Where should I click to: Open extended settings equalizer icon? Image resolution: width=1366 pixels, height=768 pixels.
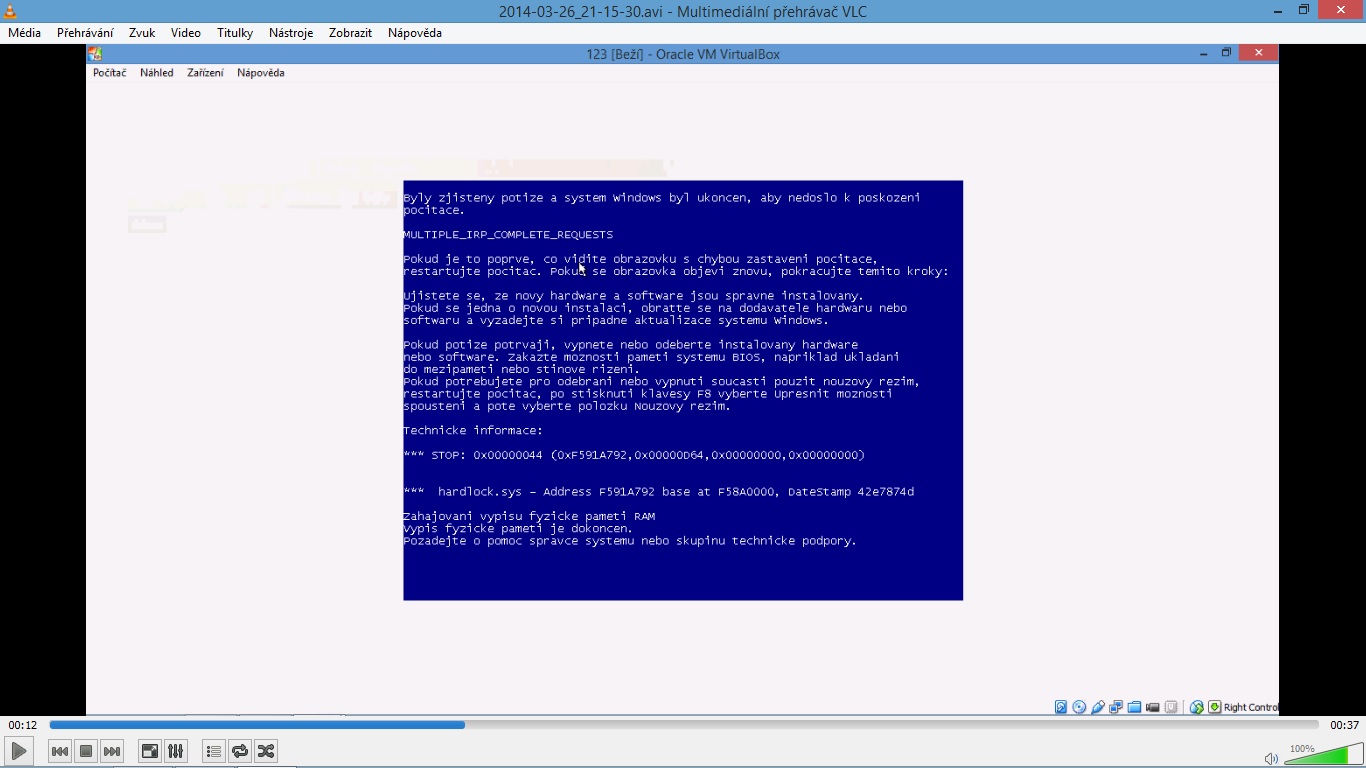pyautogui.click(x=176, y=751)
